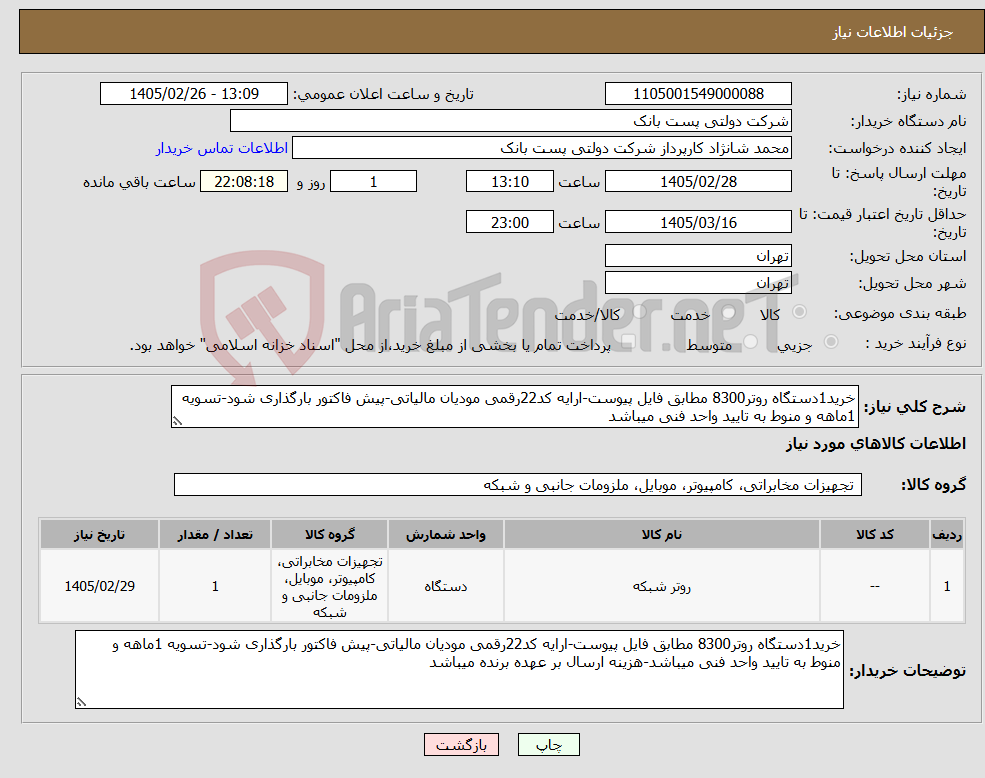Click the price validity time 23:00
985x778 pixels.
509,222
